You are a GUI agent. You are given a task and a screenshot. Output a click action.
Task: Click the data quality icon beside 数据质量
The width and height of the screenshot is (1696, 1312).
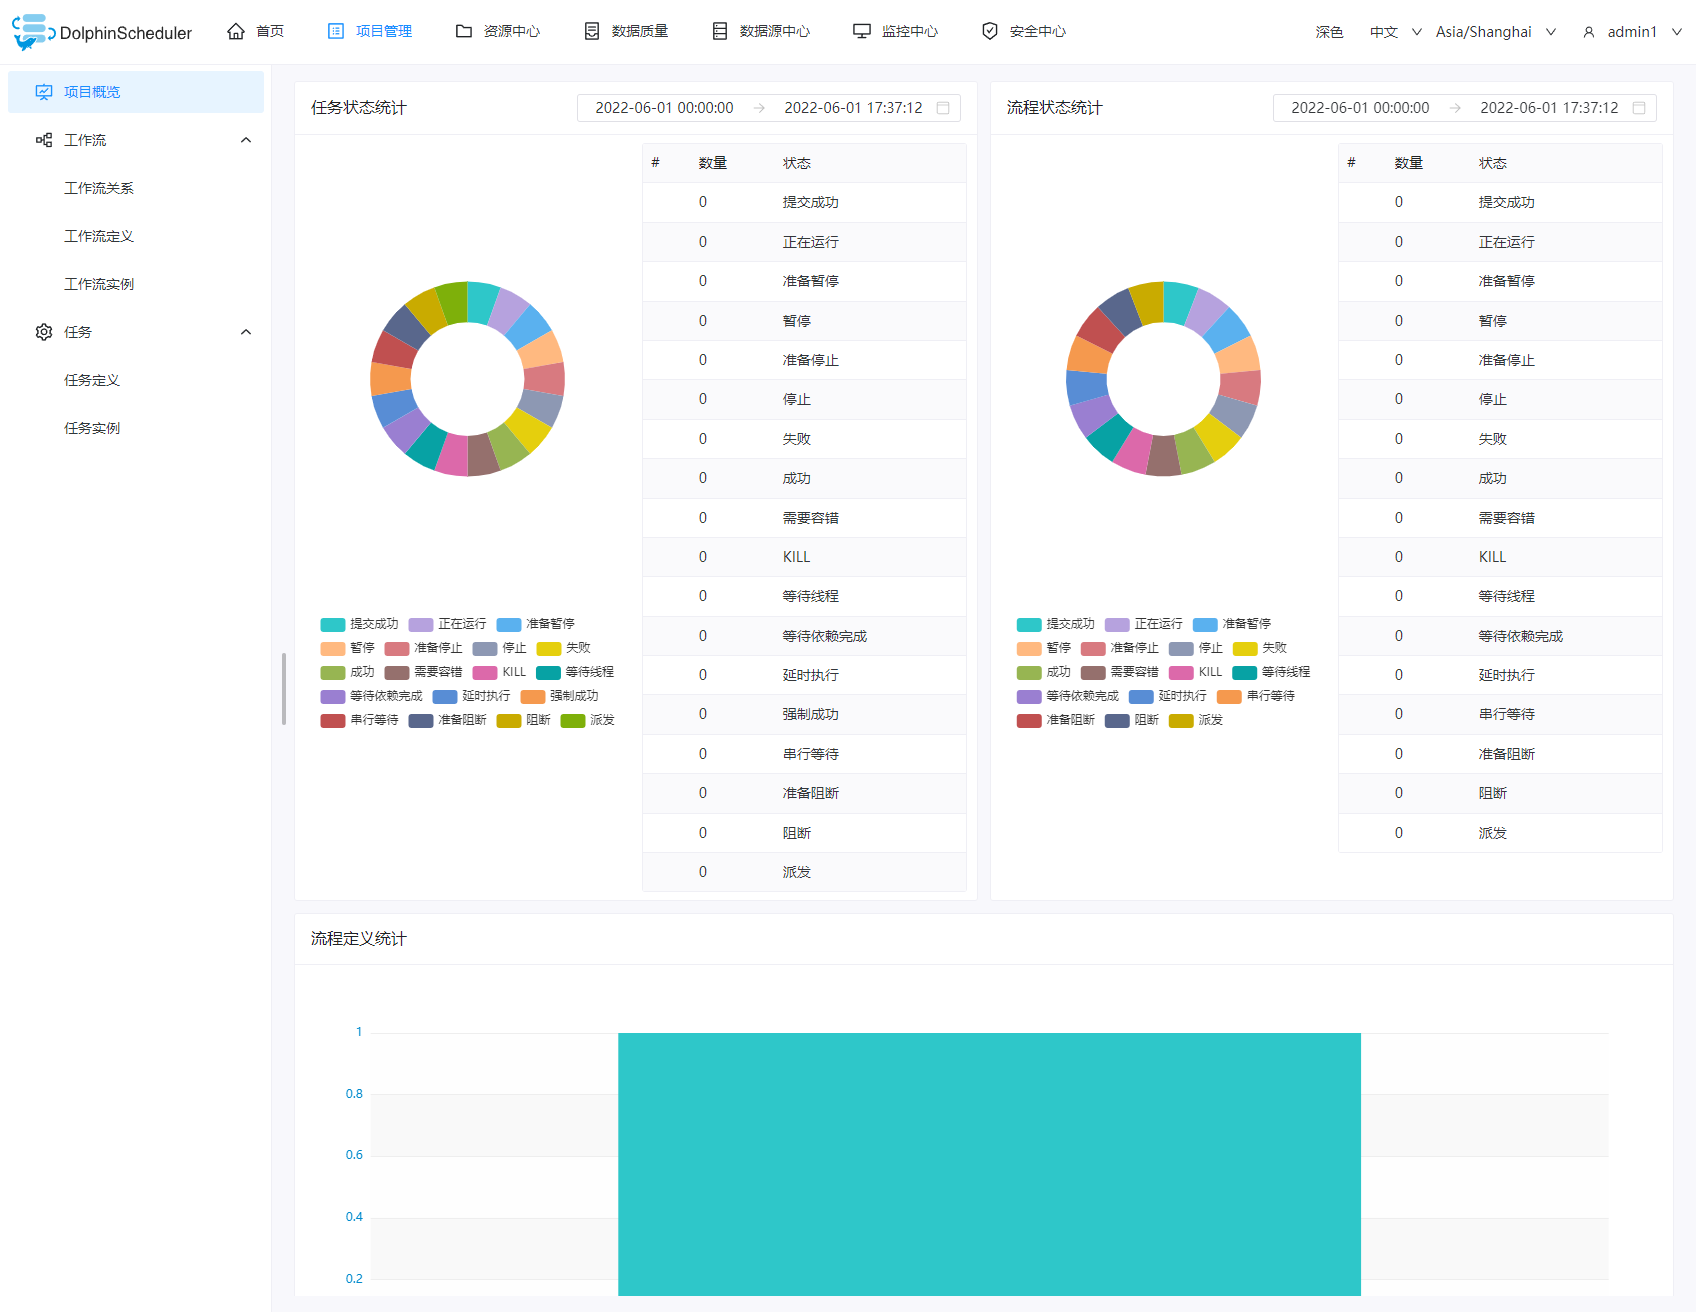click(592, 31)
